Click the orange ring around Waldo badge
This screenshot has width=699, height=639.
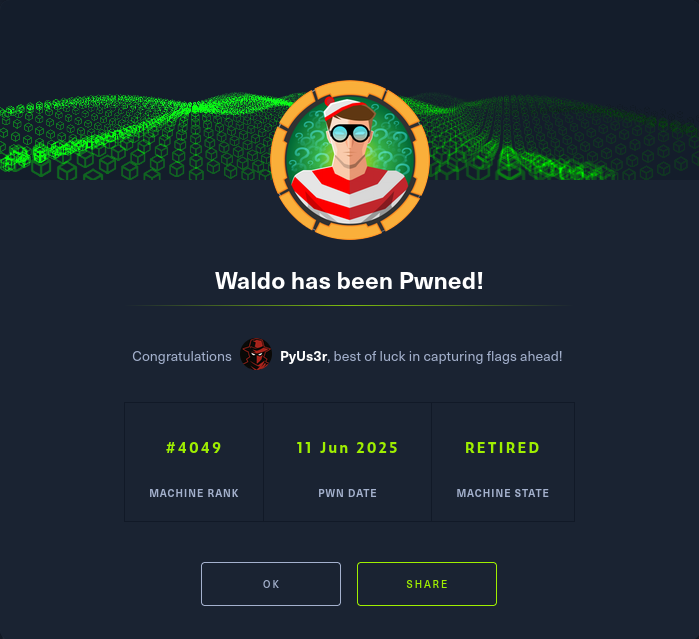(x=278, y=160)
